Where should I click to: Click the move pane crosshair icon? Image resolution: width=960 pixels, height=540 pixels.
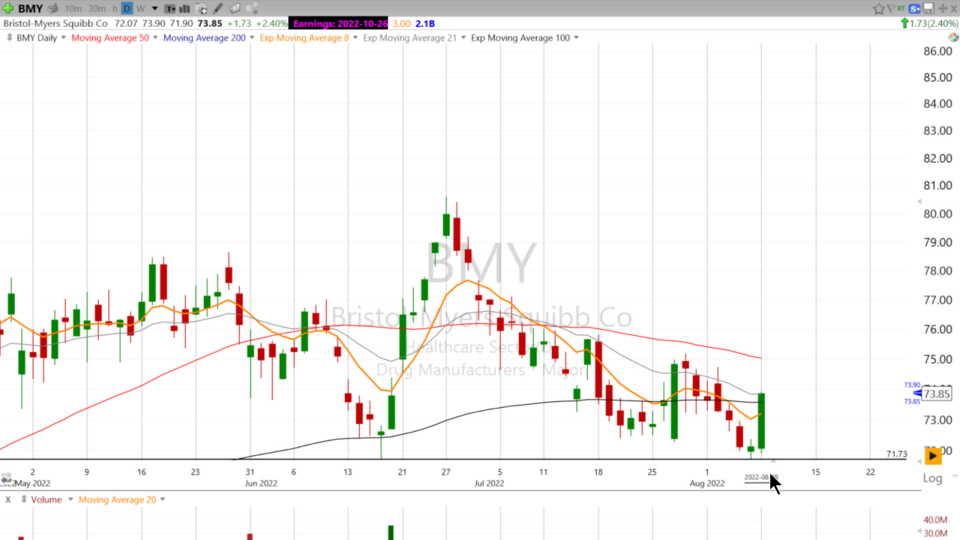[943, 9]
